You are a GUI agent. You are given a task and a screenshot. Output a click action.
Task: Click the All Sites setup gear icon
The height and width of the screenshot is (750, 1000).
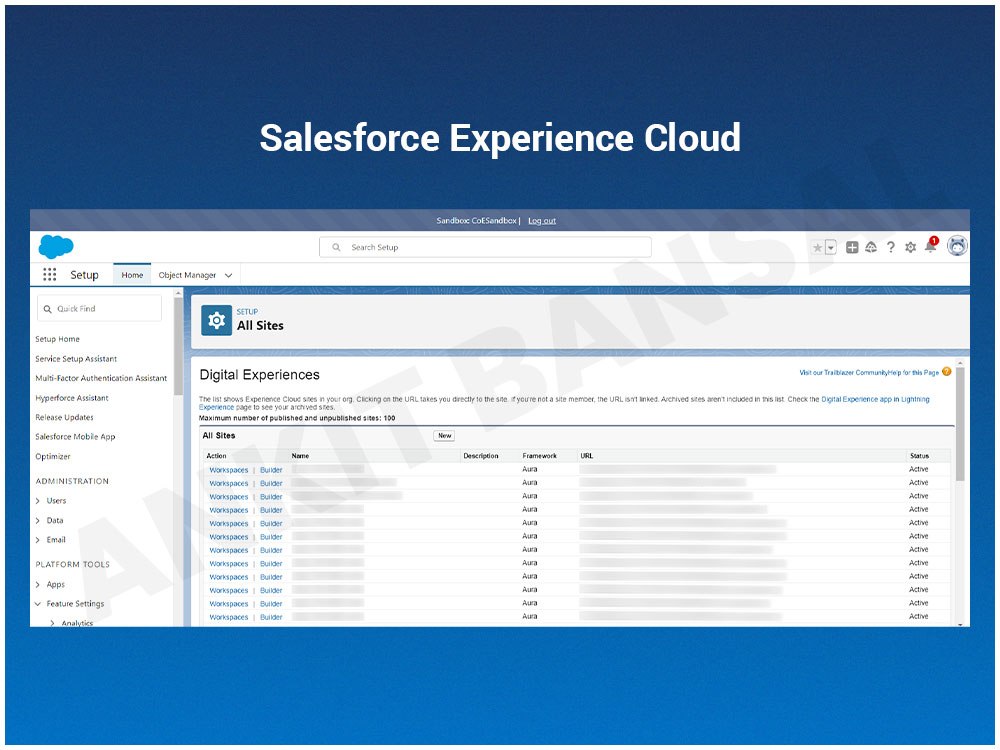216,320
